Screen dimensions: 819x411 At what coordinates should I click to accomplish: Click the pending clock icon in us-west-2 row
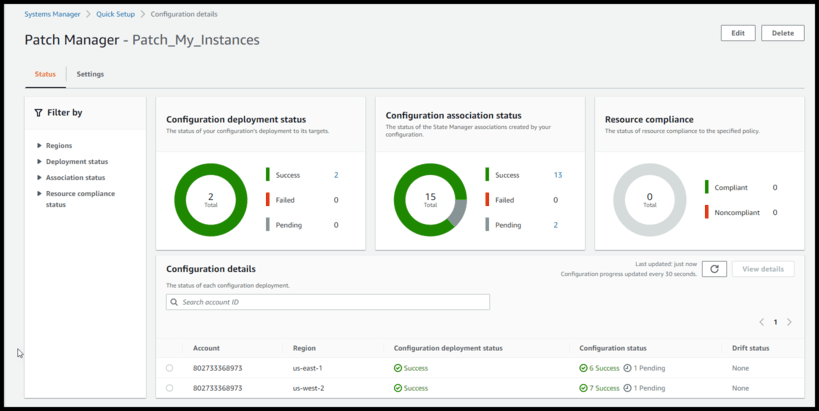(x=627, y=388)
